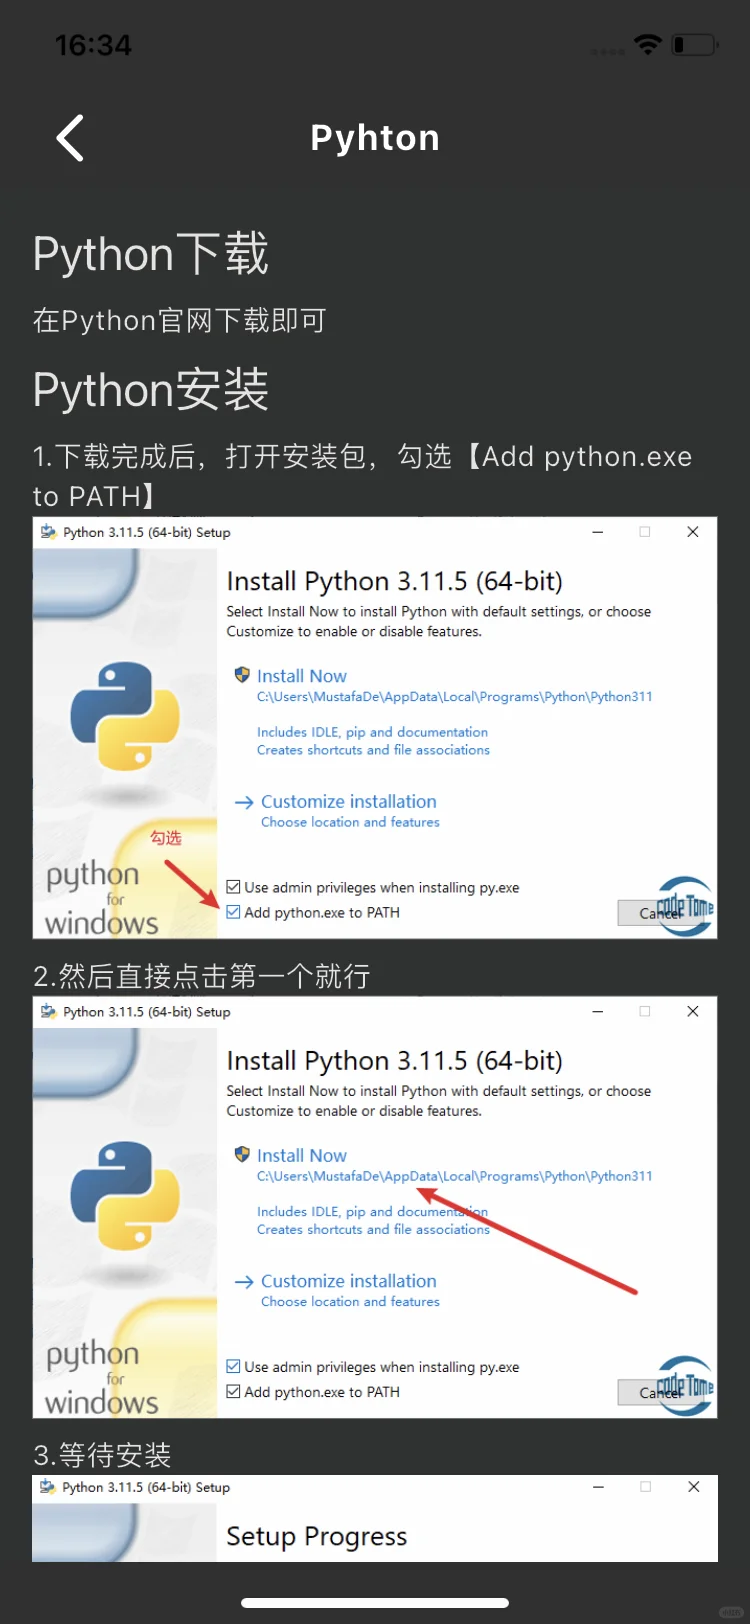Click the setup title-bar icon in second installer
Image resolution: width=750 pixels, height=1624 pixels.
(x=48, y=1011)
